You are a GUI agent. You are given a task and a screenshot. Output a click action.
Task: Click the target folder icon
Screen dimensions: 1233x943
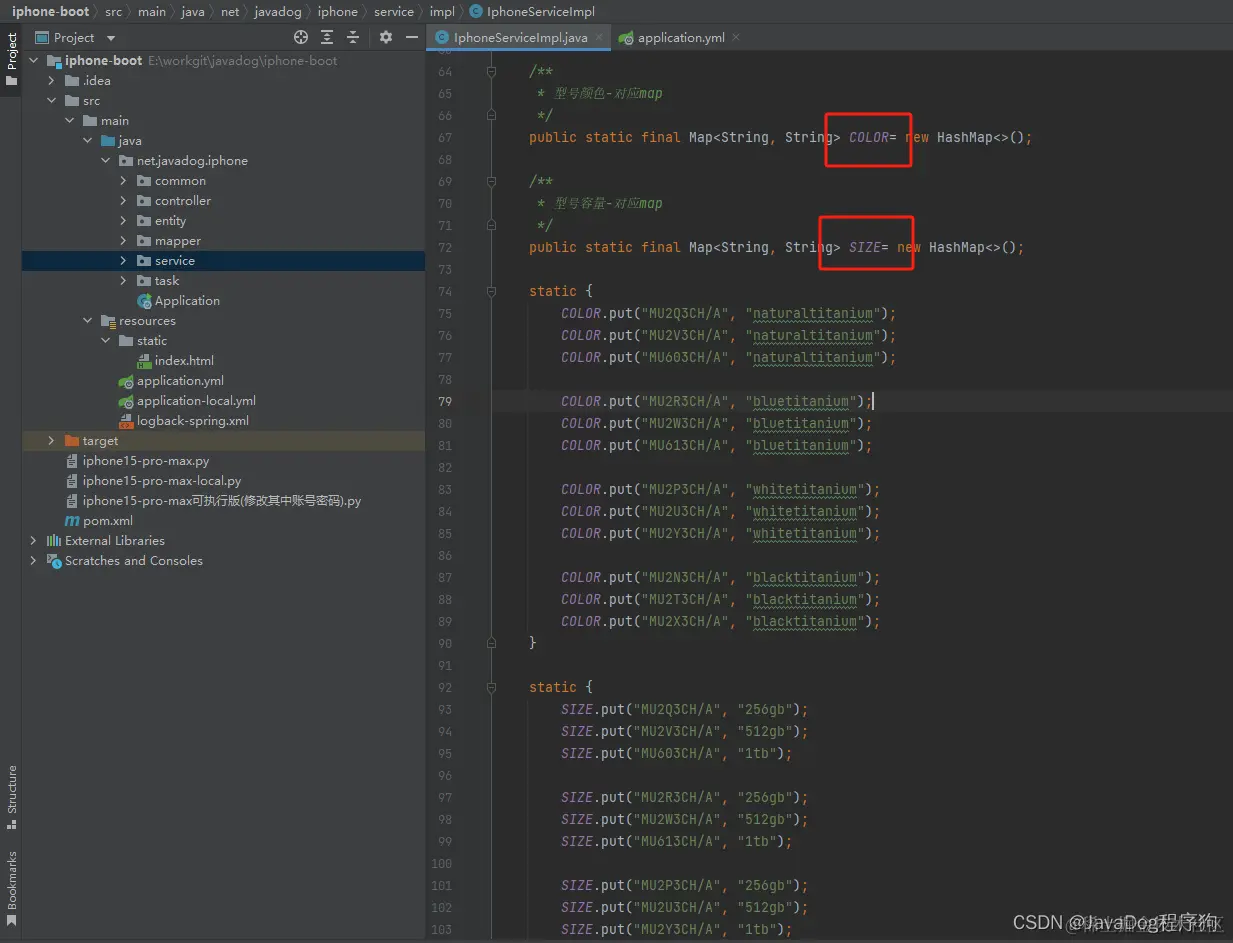click(x=72, y=441)
